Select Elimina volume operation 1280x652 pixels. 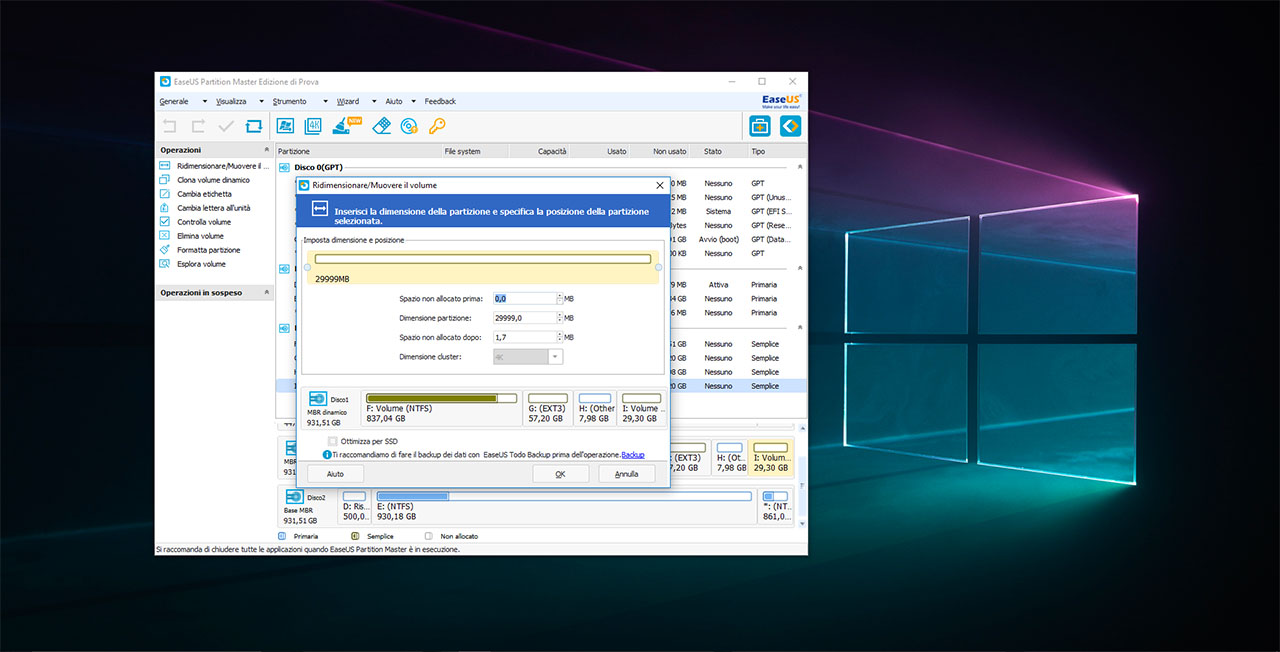[192, 236]
